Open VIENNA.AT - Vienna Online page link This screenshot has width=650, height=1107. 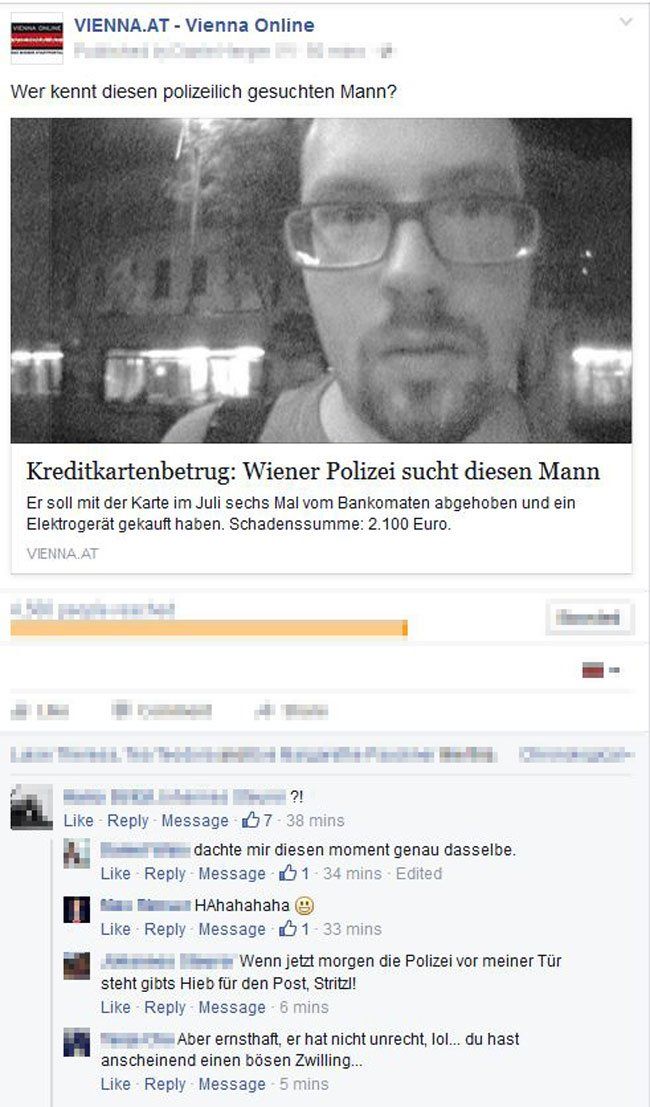coord(194,25)
